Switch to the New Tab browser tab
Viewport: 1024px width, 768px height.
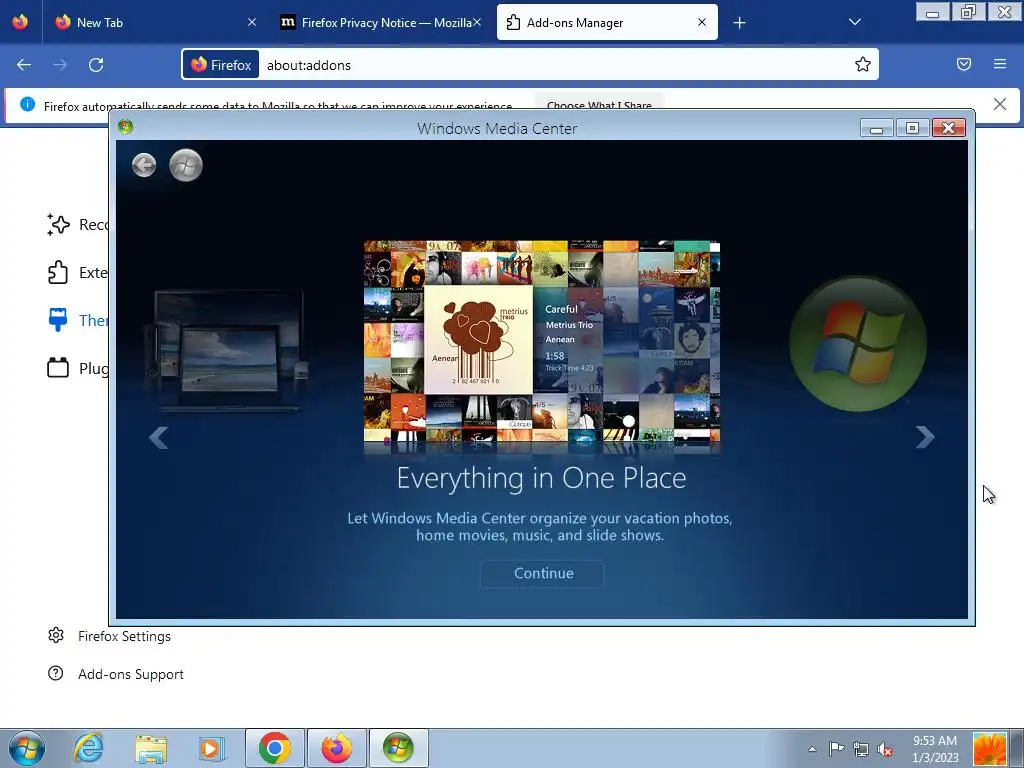tap(155, 22)
